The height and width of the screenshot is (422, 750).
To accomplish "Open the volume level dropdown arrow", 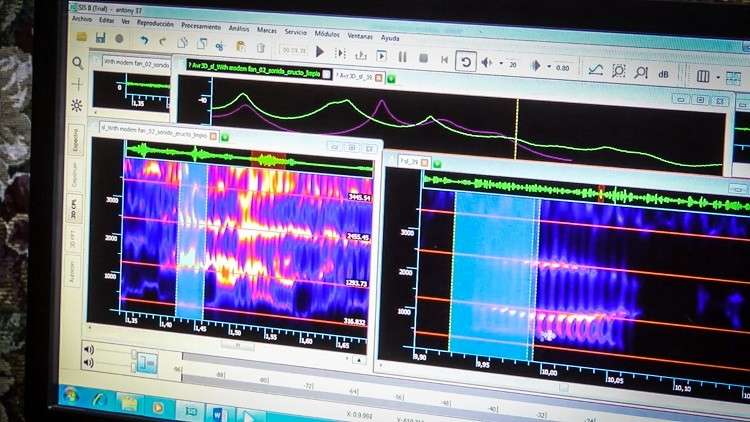I will pos(501,63).
